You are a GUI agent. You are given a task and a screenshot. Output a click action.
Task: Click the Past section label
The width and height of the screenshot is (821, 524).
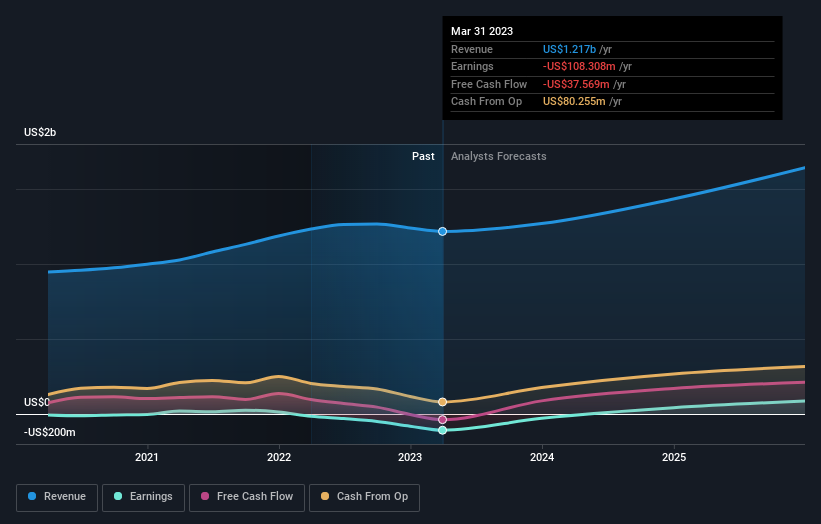(423, 157)
